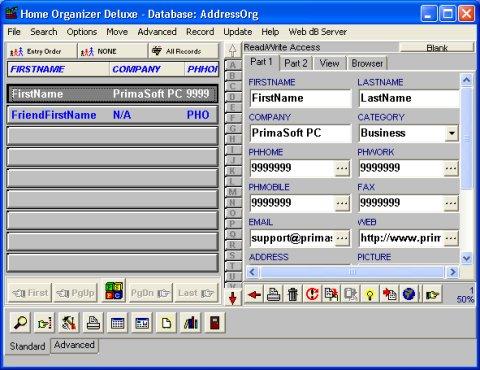Click the Entry Order sort button
Screen dimensions: 480x370
(x=41, y=51)
